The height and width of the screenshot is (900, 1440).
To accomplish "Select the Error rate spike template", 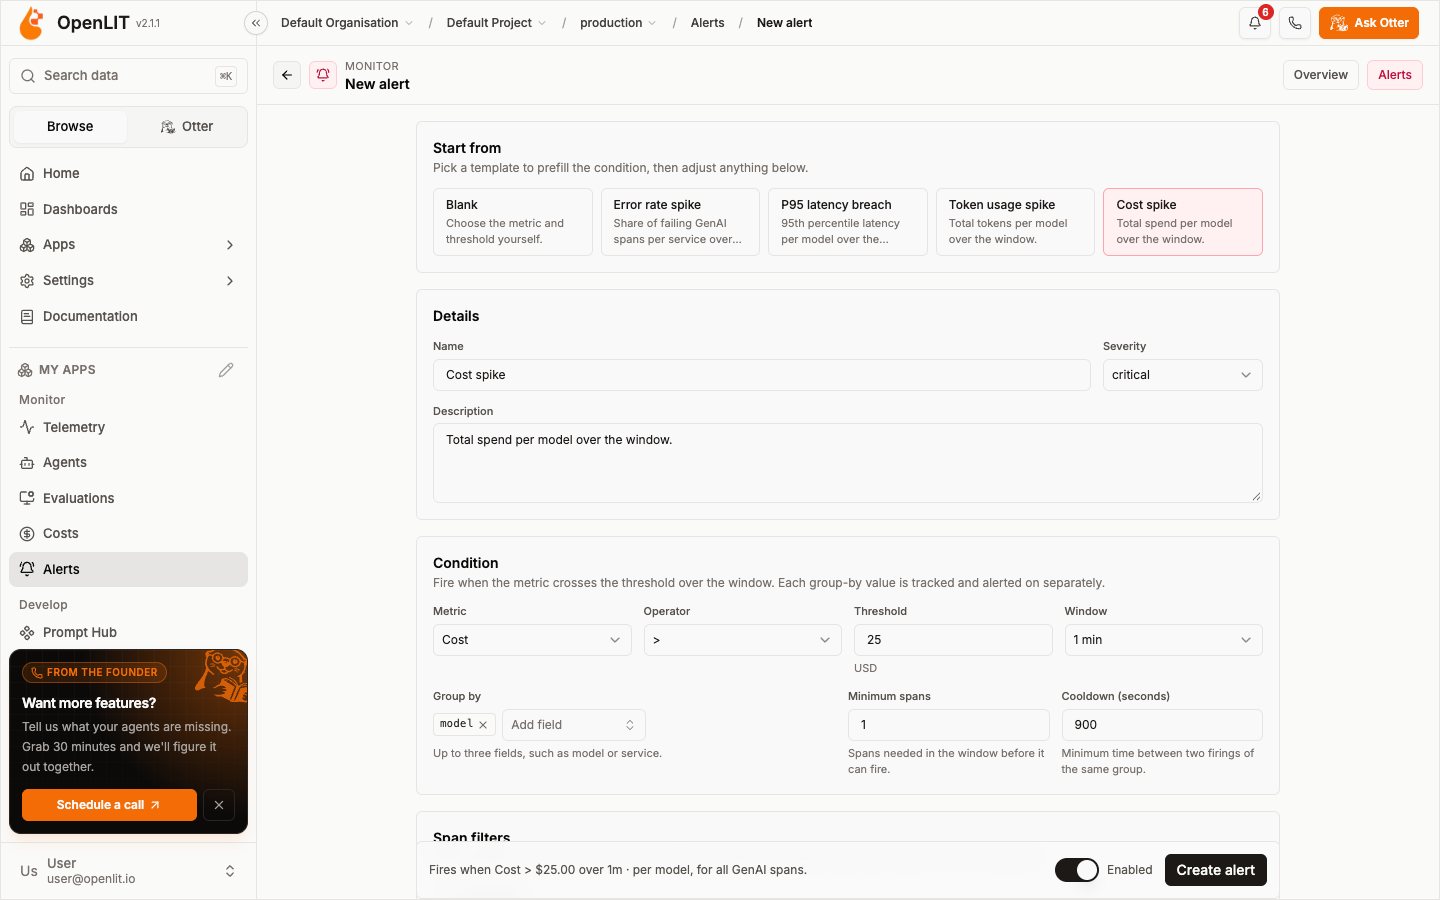I will (x=680, y=222).
